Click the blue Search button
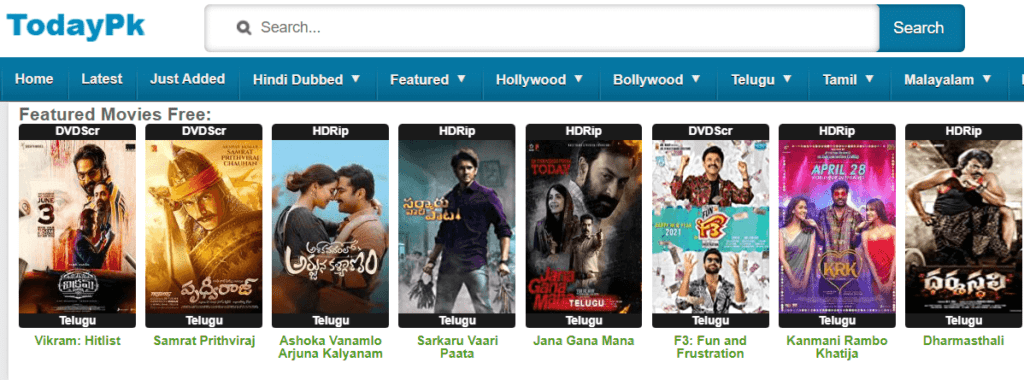This screenshot has height=380, width=1024. [x=918, y=27]
